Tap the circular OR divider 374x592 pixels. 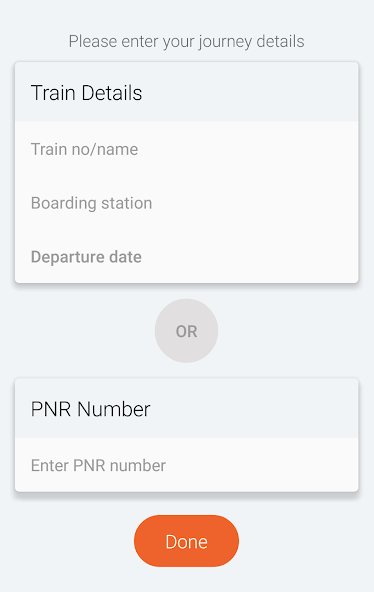(186, 331)
